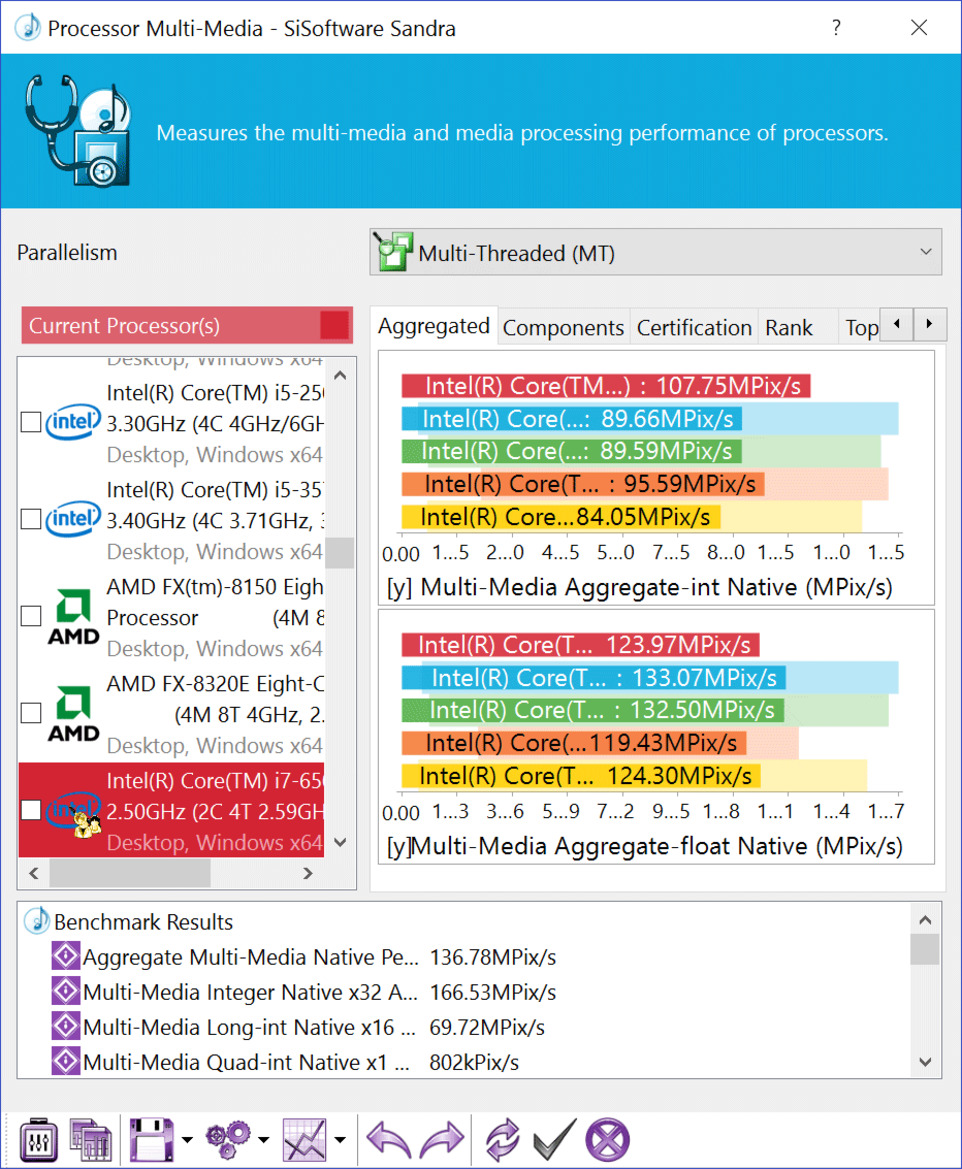The image size is (962, 1169).
Task: Select the green 89.59MPix/s chart bar
Action: (572, 451)
